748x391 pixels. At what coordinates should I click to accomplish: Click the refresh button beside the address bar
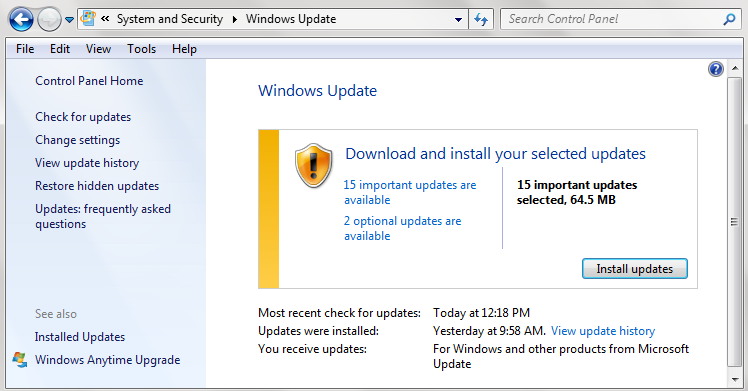tap(481, 20)
